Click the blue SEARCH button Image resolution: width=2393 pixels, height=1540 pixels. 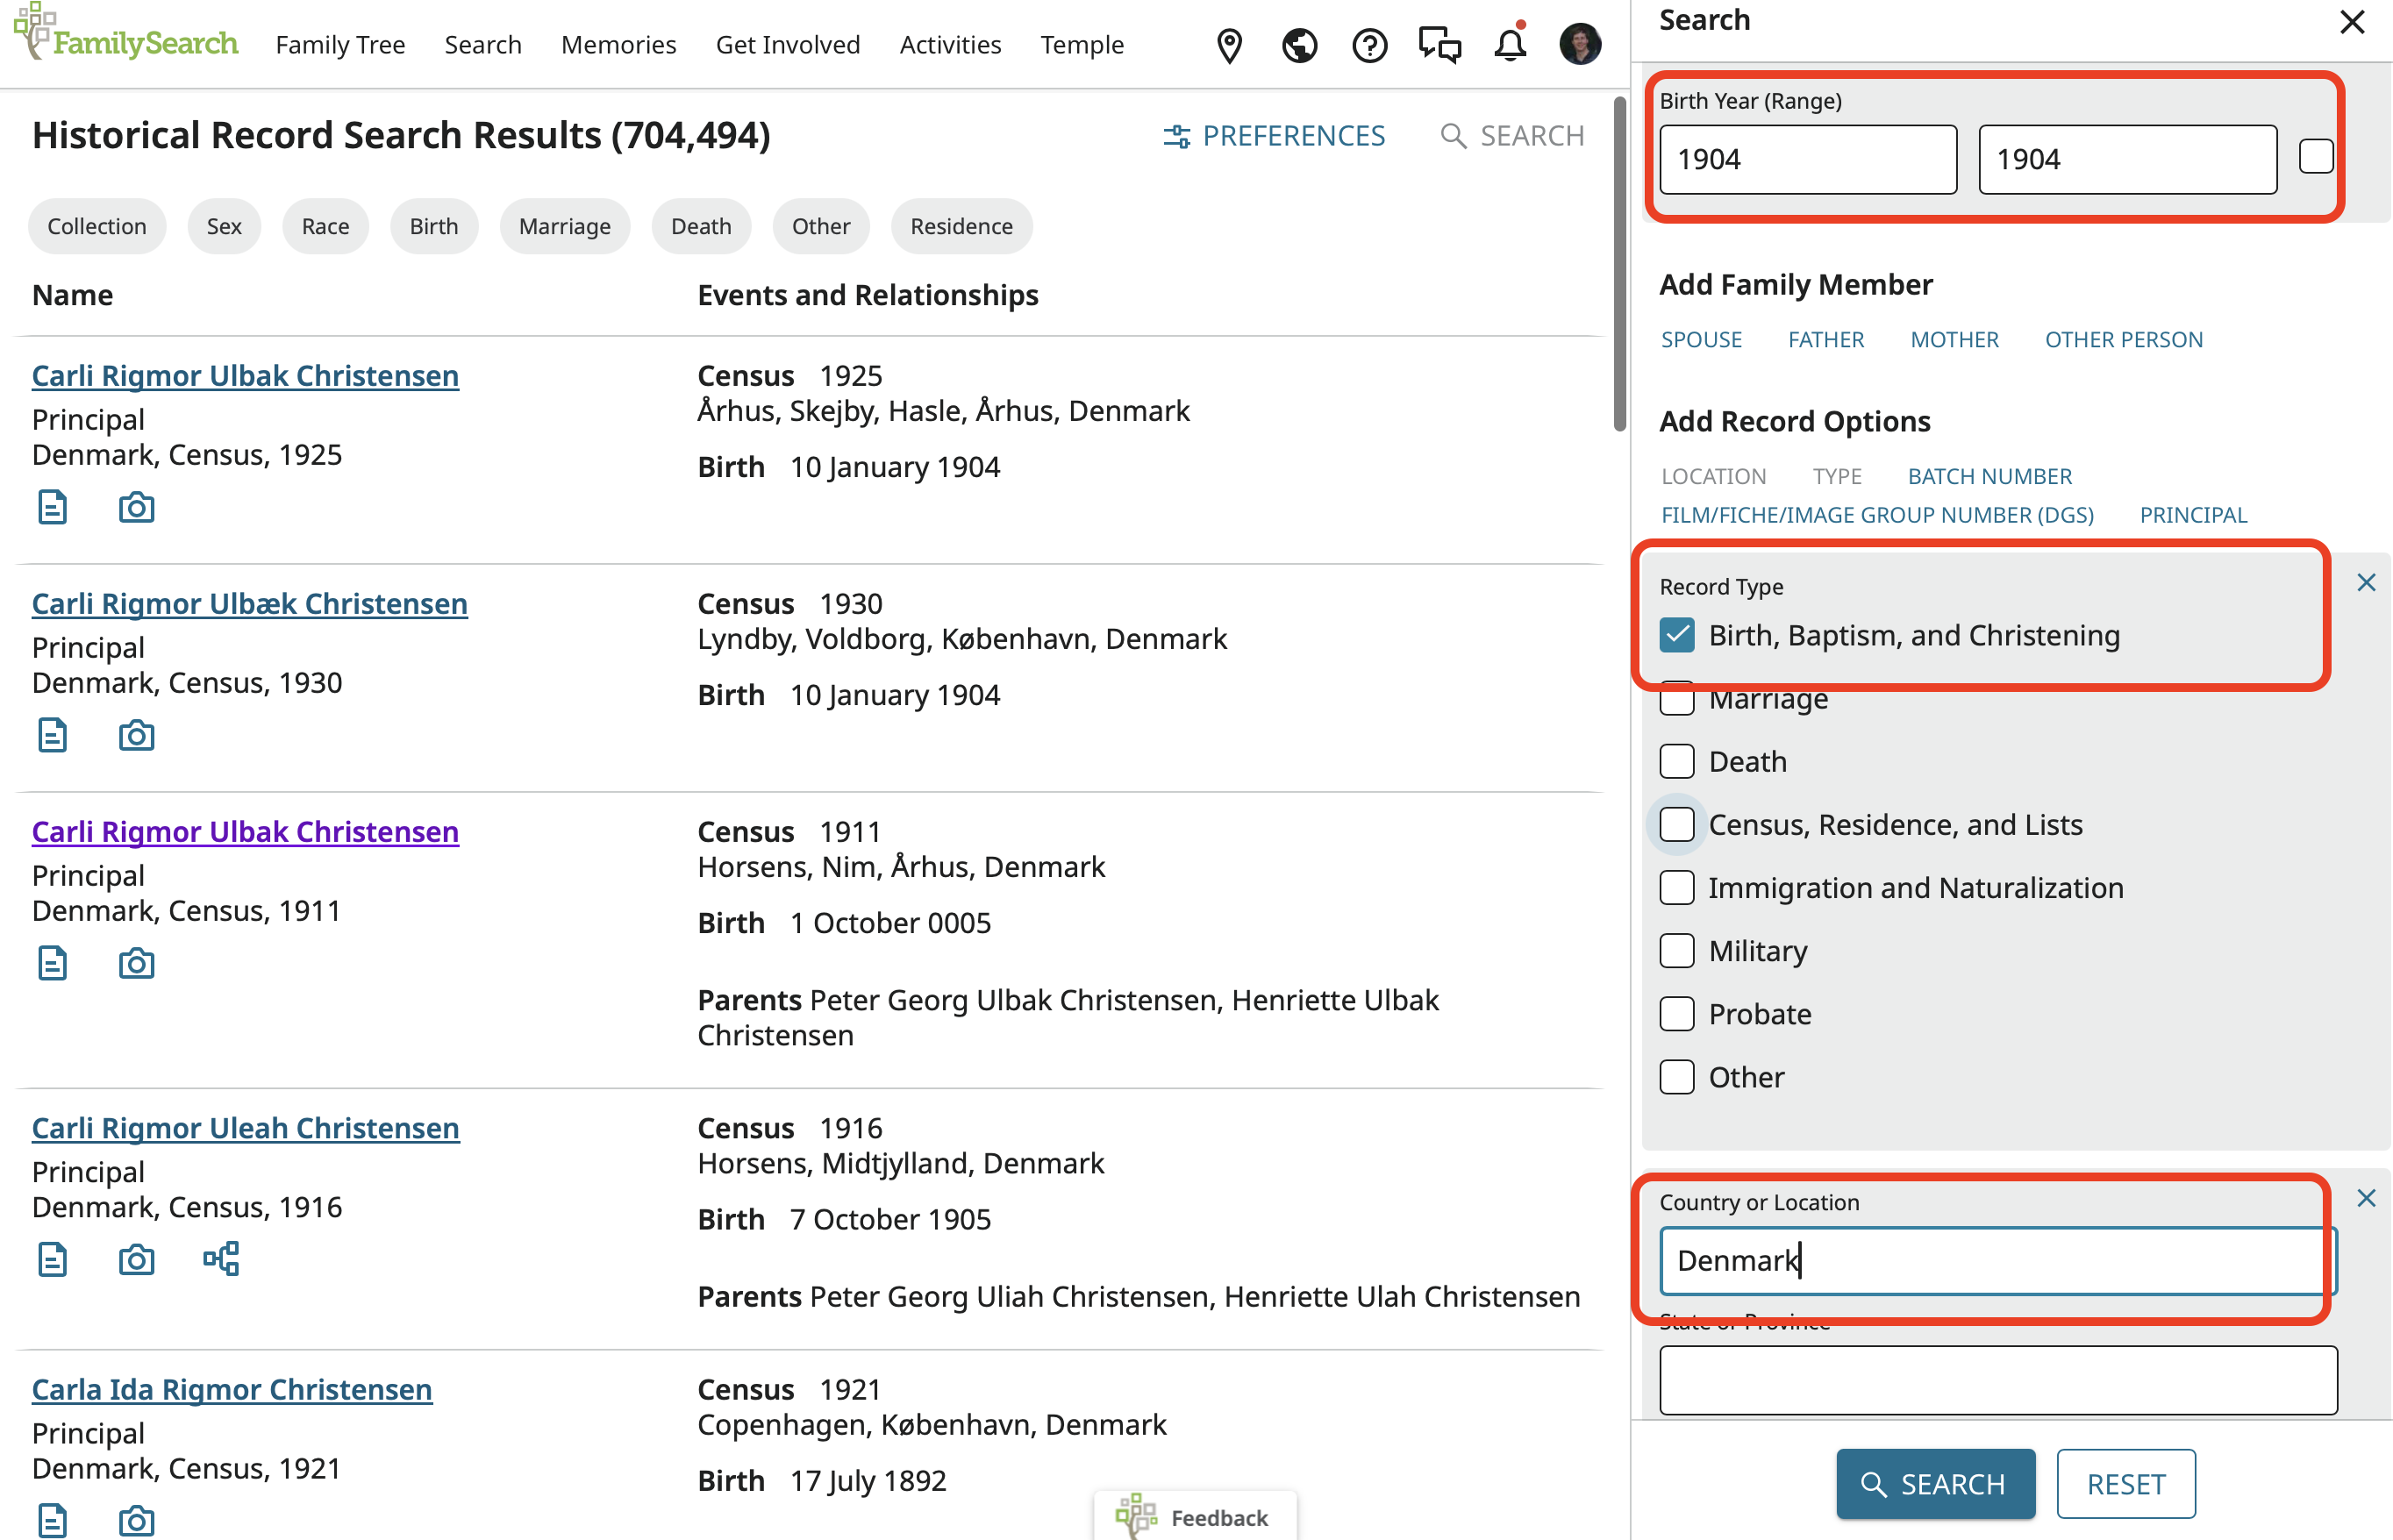click(1934, 1483)
